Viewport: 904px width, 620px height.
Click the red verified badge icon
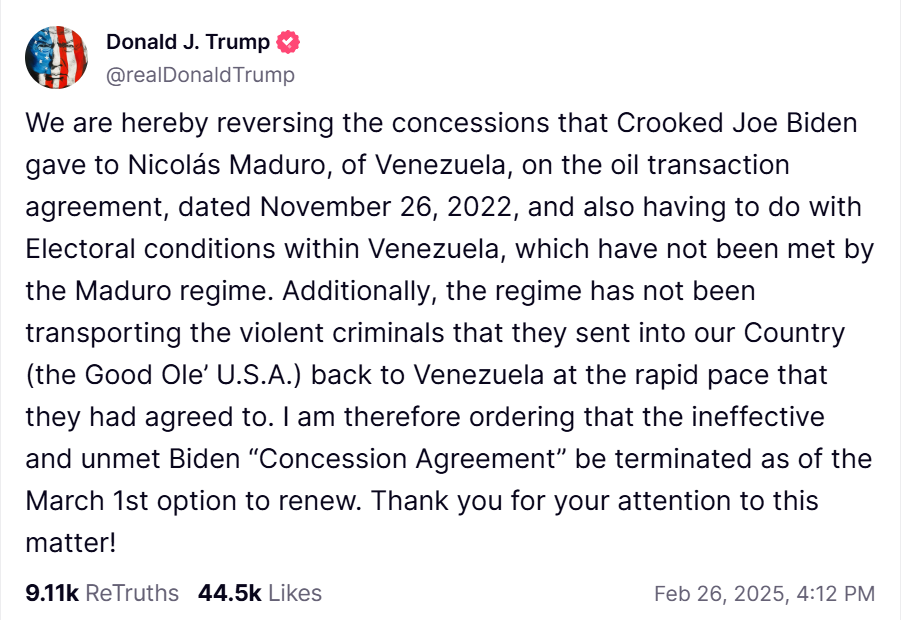pyautogui.click(x=288, y=42)
